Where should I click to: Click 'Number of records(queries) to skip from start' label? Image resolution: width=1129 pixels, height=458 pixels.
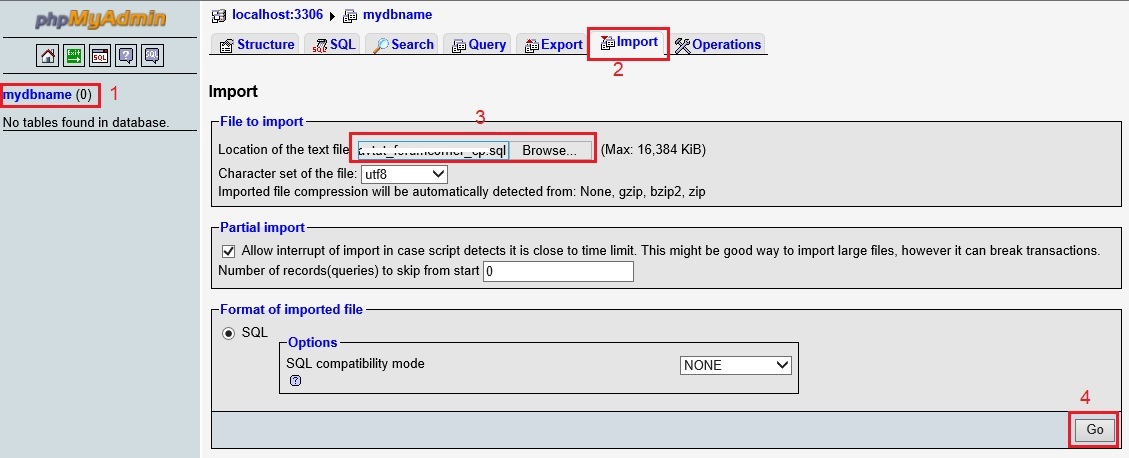pyautogui.click(x=348, y=271)
